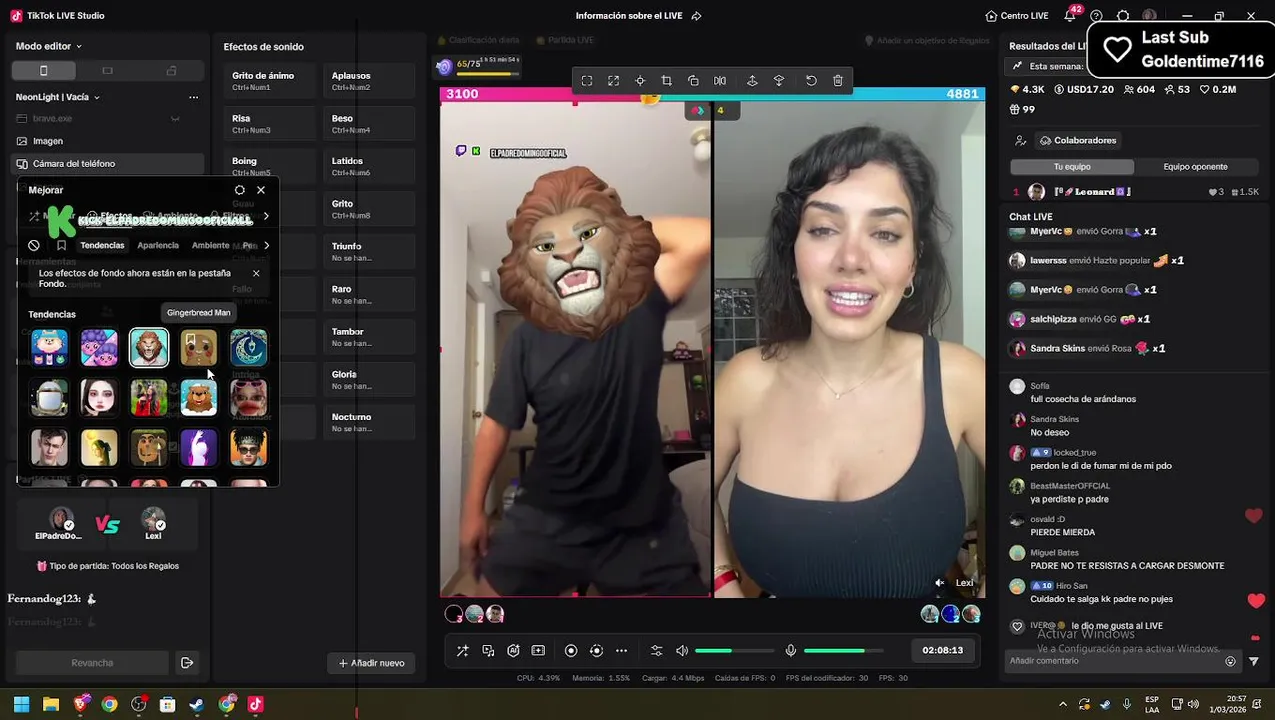Click the stretch-to-screen expand icon in canvas toolbar
Screen dimensions: 1275x720
[x=613, y=81]
